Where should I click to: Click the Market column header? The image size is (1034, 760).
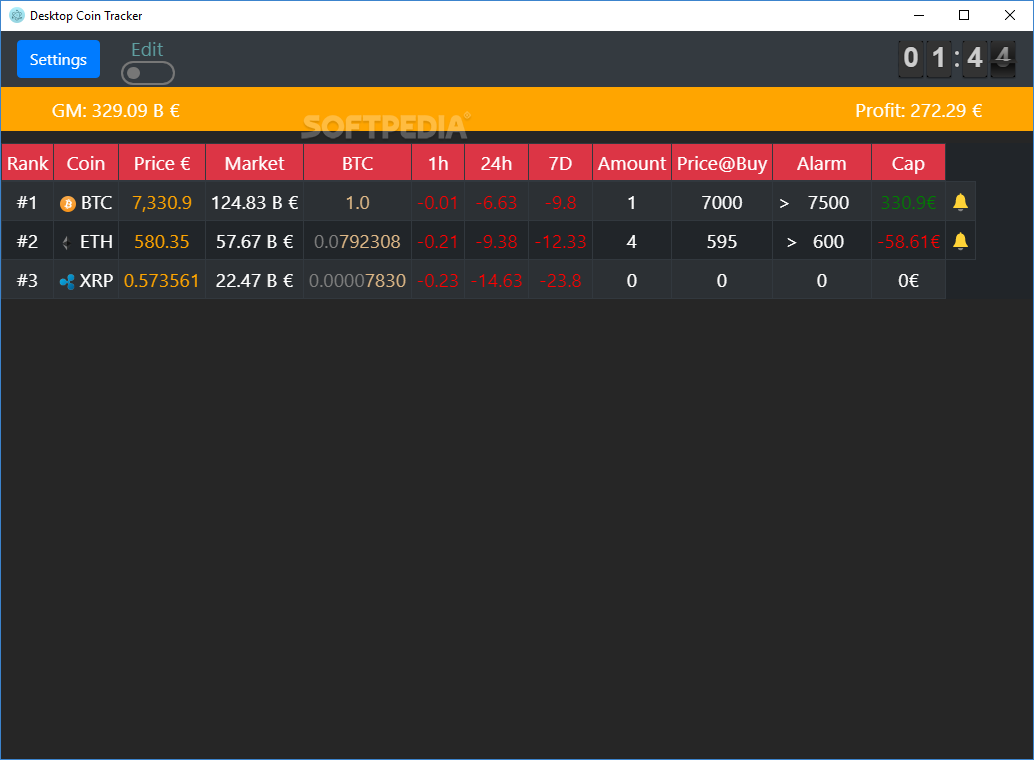[x=255, y=163]
